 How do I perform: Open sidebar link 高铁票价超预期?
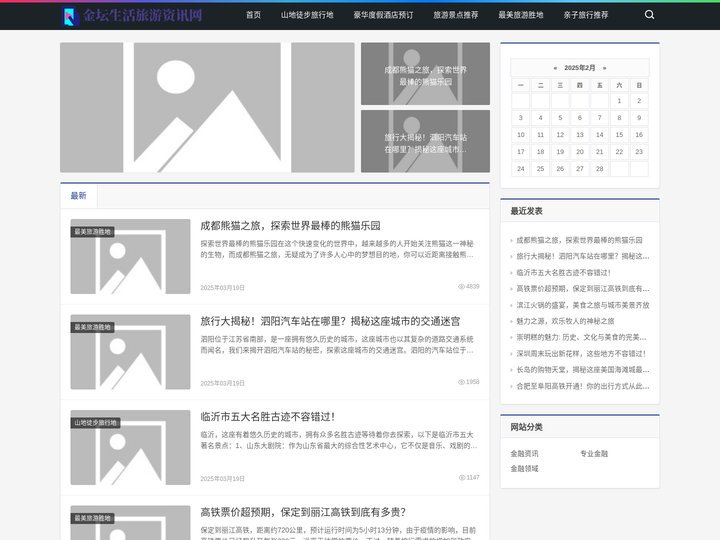583,289
